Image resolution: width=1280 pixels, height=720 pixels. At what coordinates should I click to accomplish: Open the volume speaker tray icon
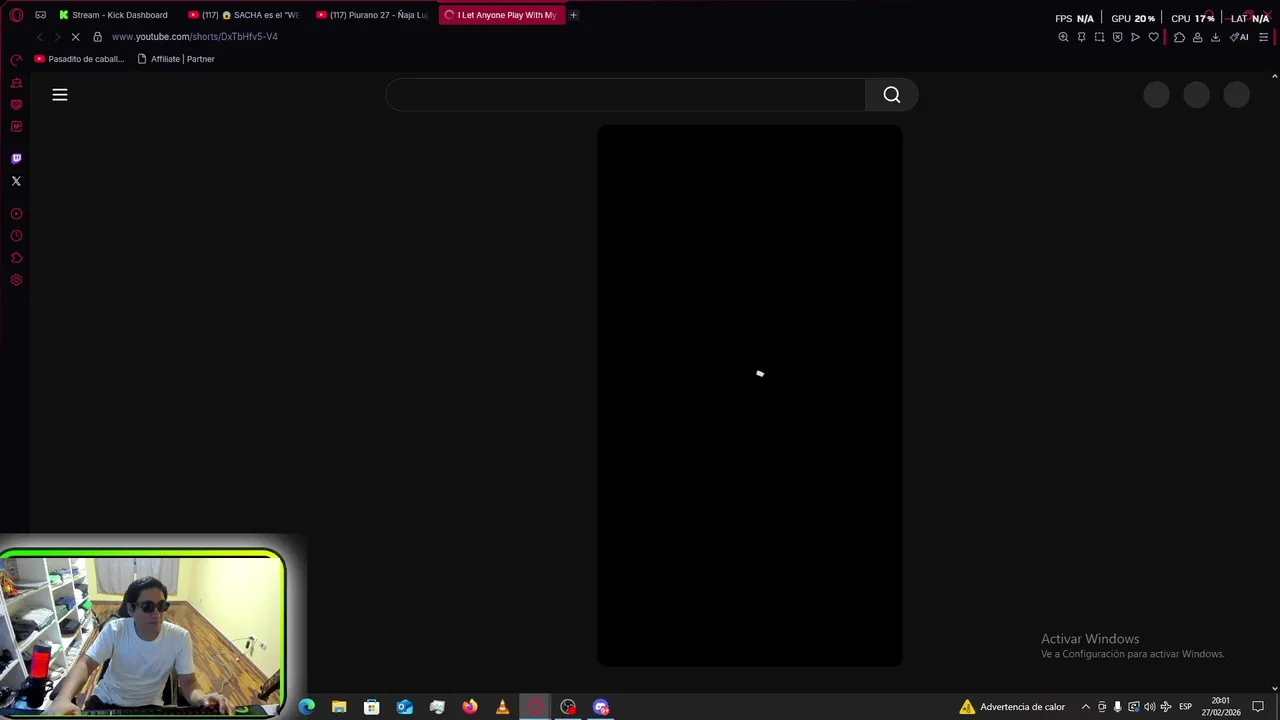click(x=1149, y=707)
